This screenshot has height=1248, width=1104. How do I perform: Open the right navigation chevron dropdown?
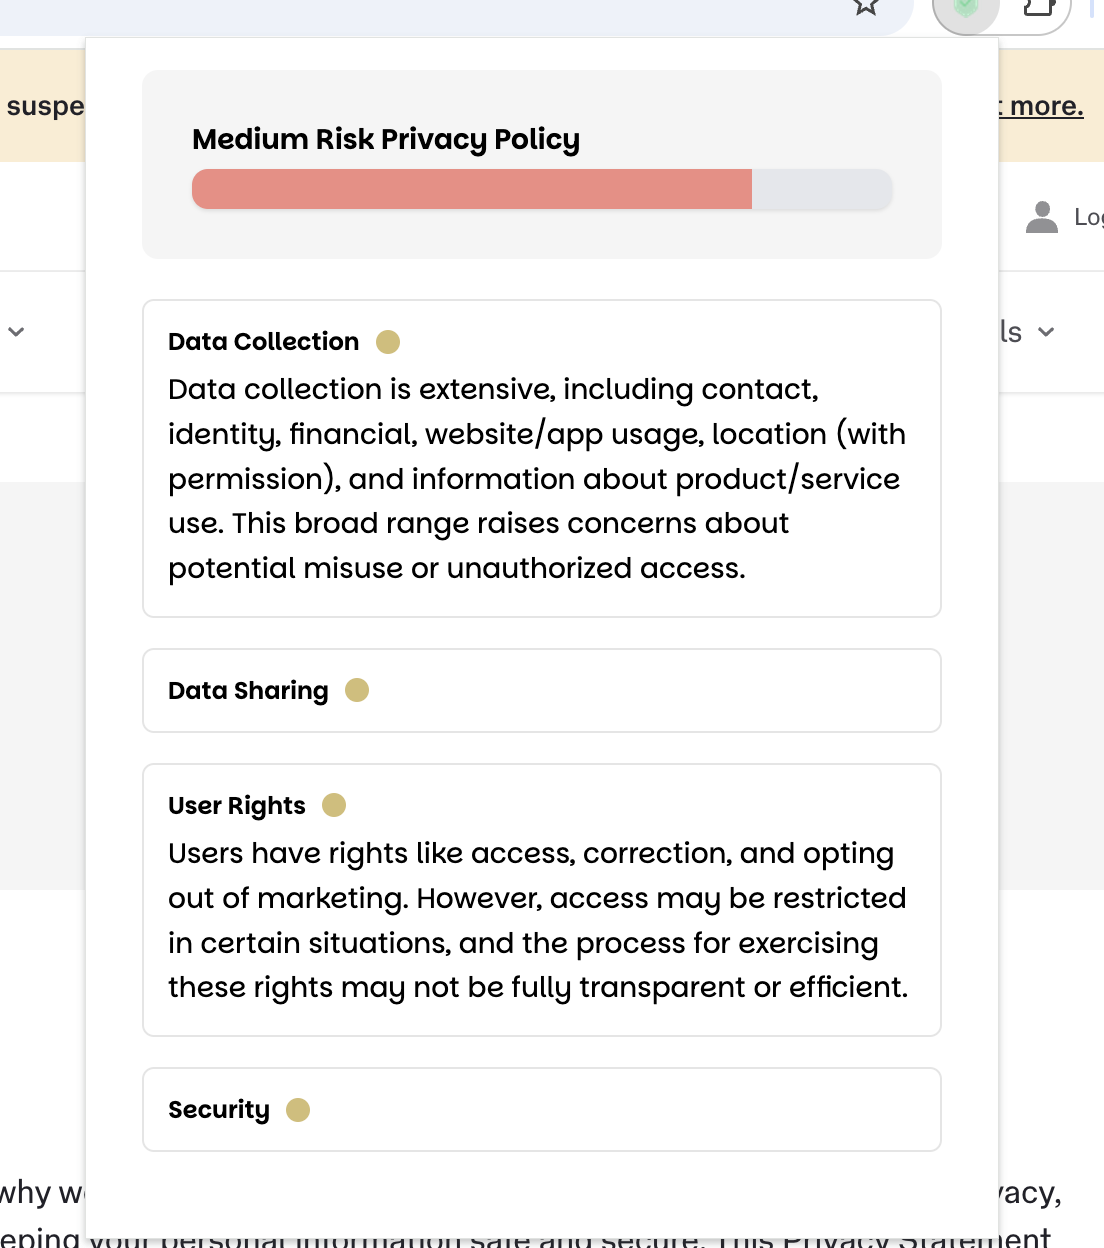1046,332
